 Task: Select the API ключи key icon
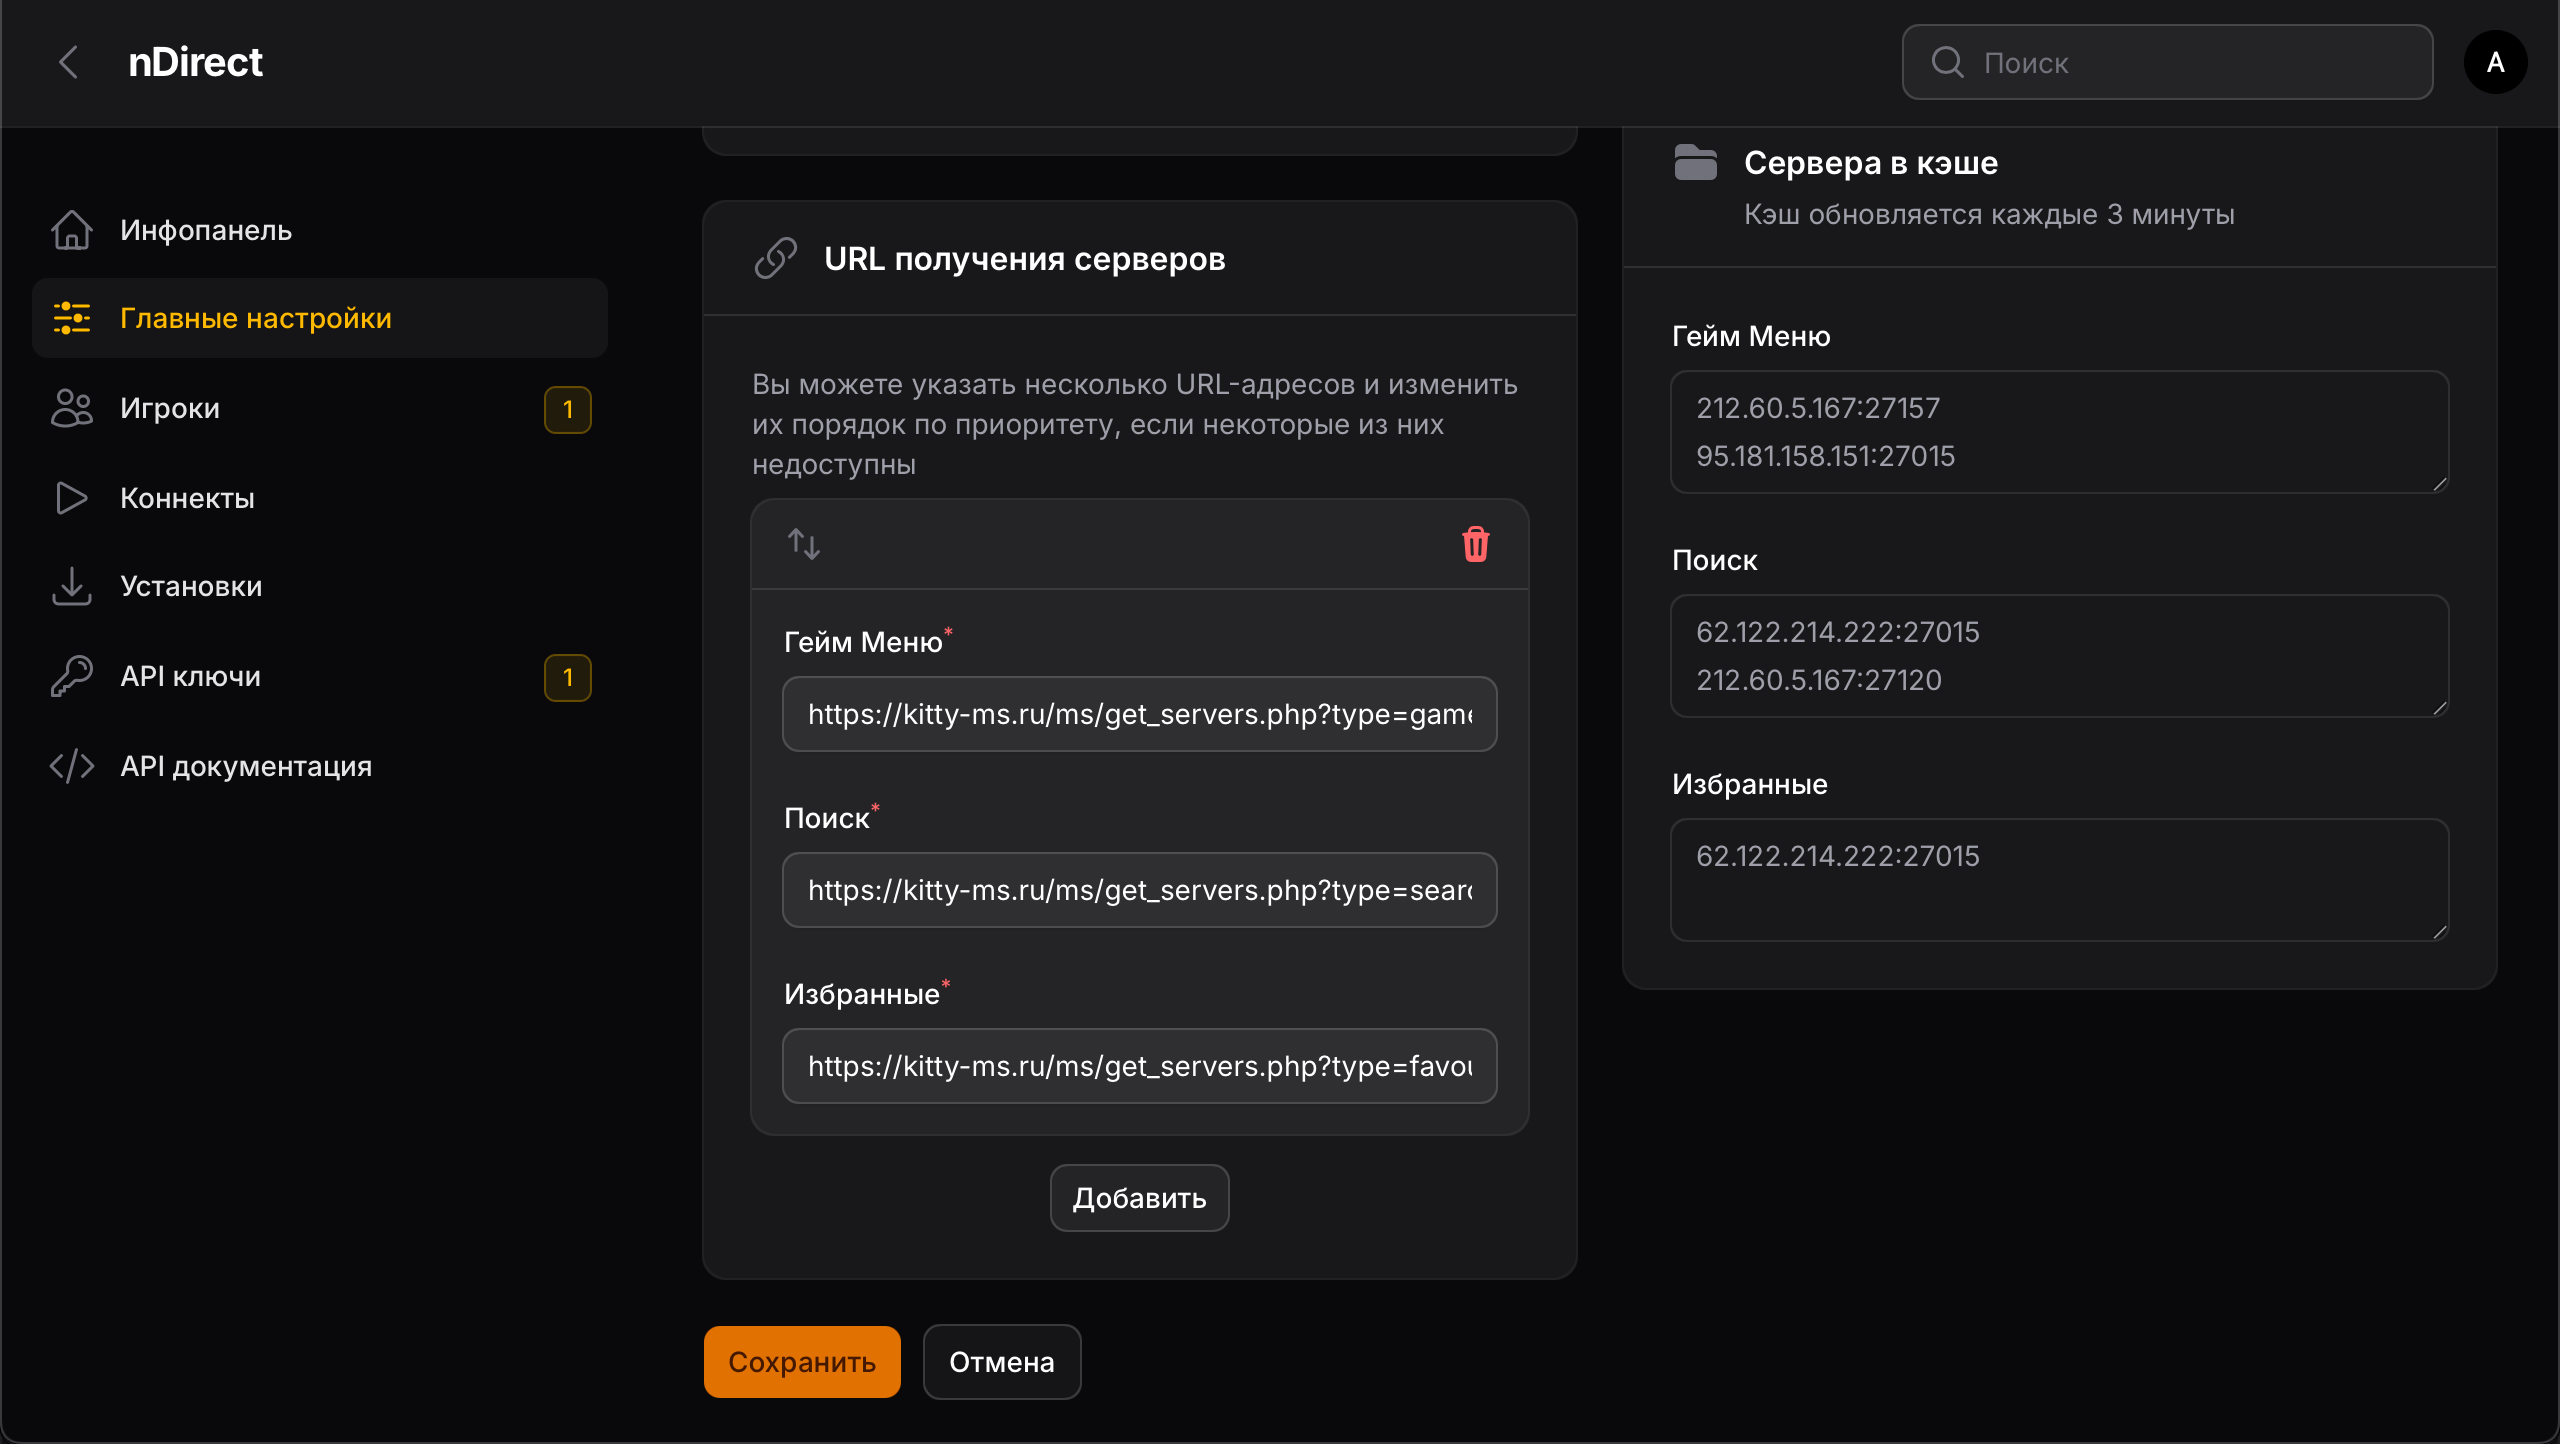pos(71,675)
